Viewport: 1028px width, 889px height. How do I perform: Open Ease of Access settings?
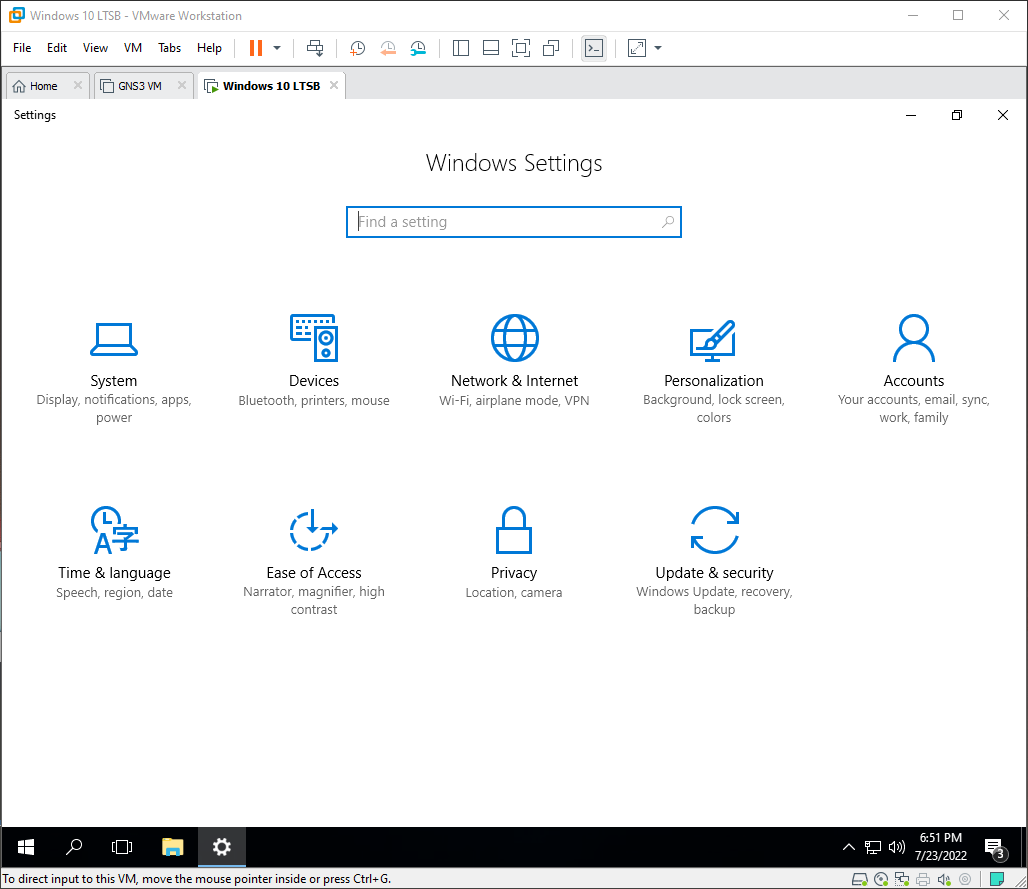[x=314, y=563]
